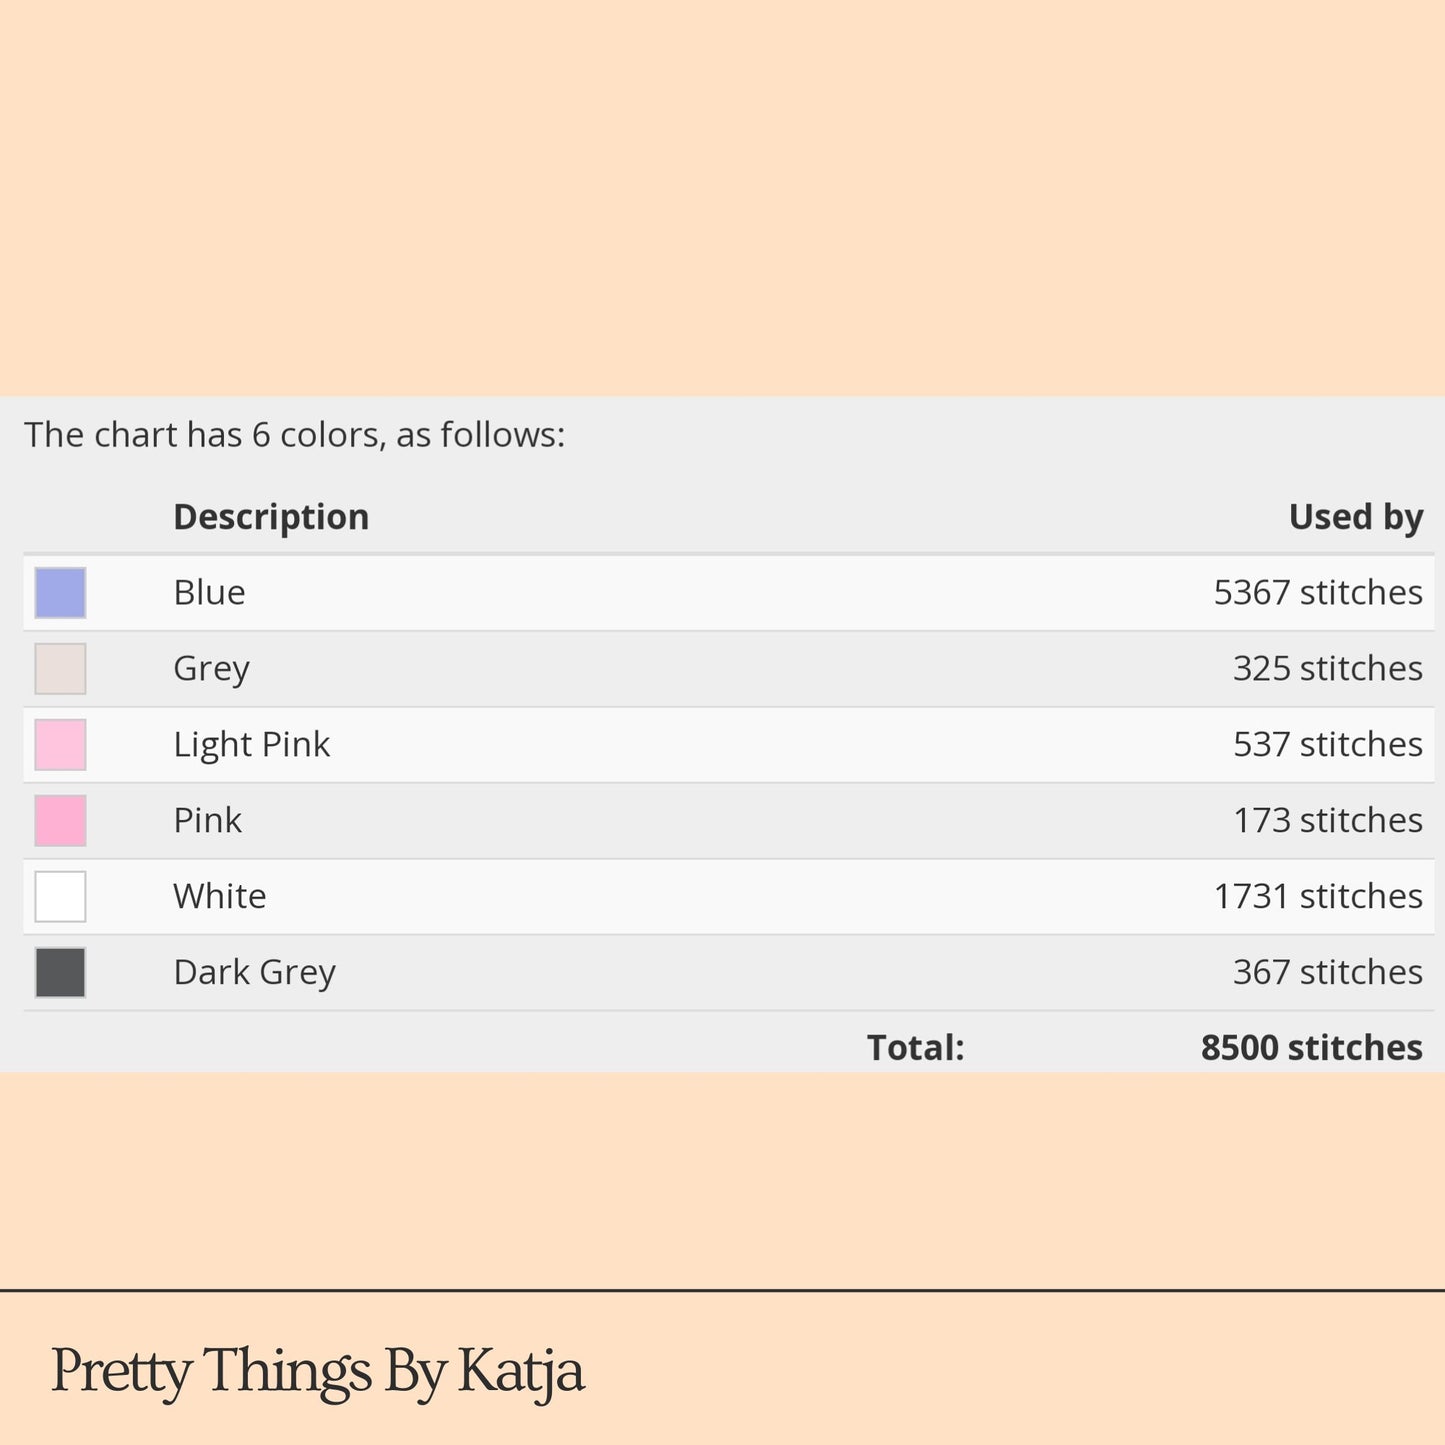Click the 8500 stitches total

1311,1048
